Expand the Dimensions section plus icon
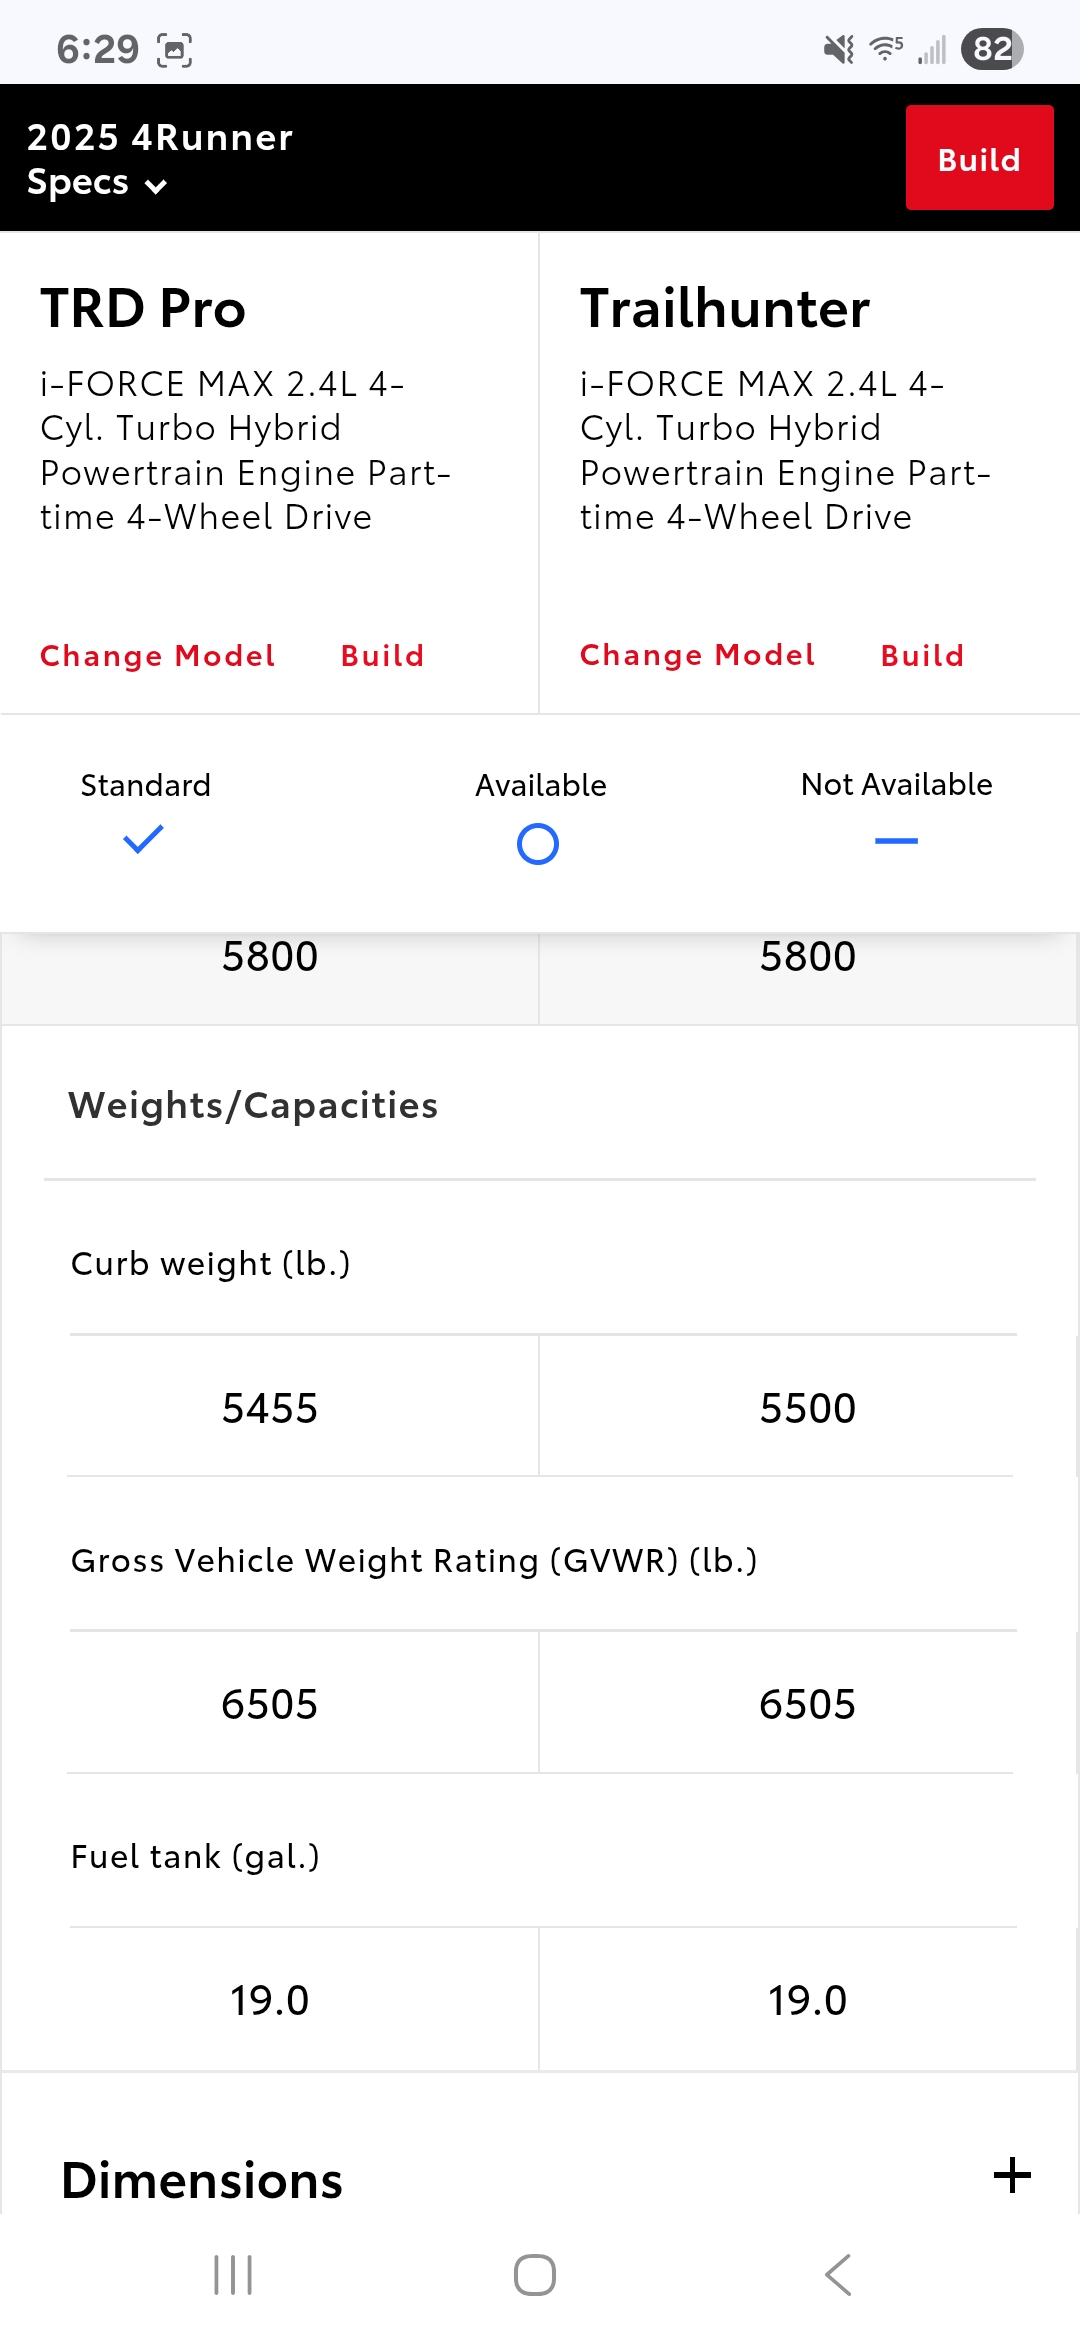Viewport: 1080px width, 2340px height. tap(1012, 2175)
